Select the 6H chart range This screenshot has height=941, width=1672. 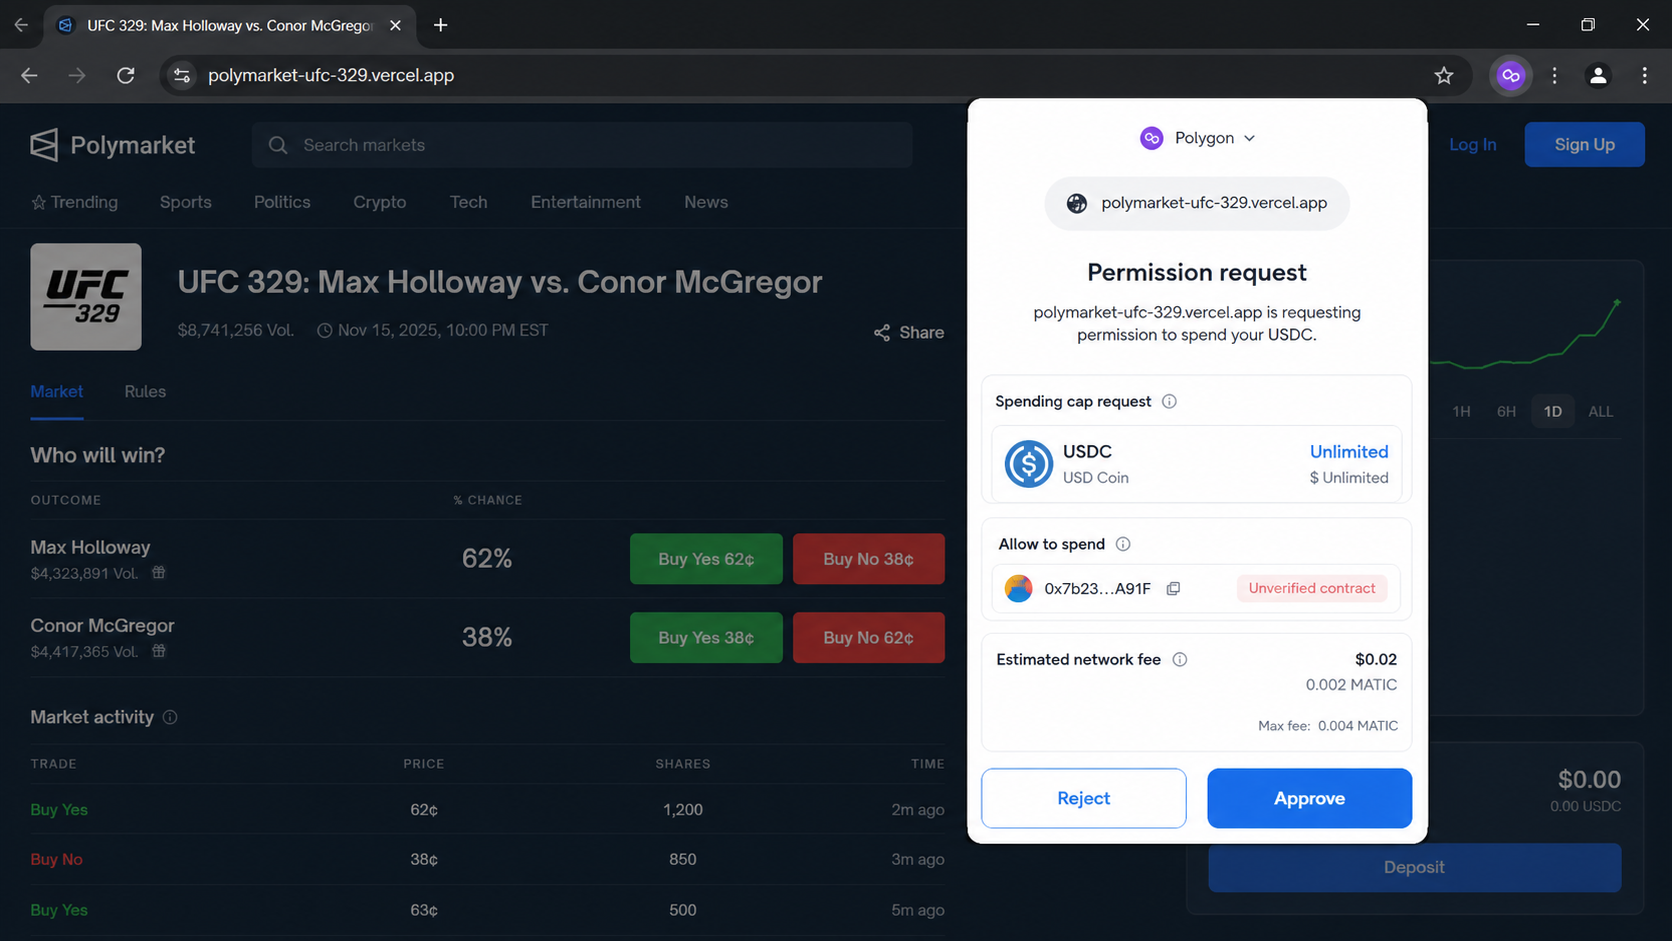click(1506, 411)
